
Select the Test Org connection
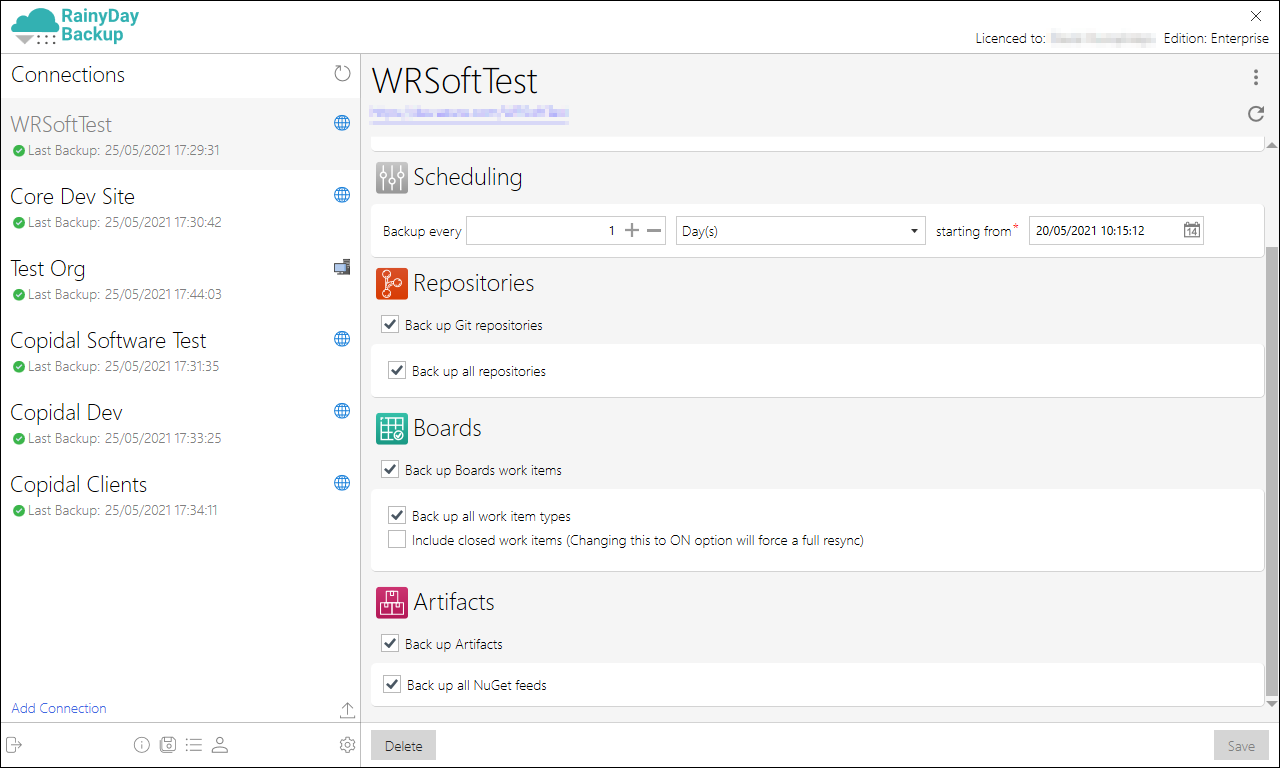180,278
